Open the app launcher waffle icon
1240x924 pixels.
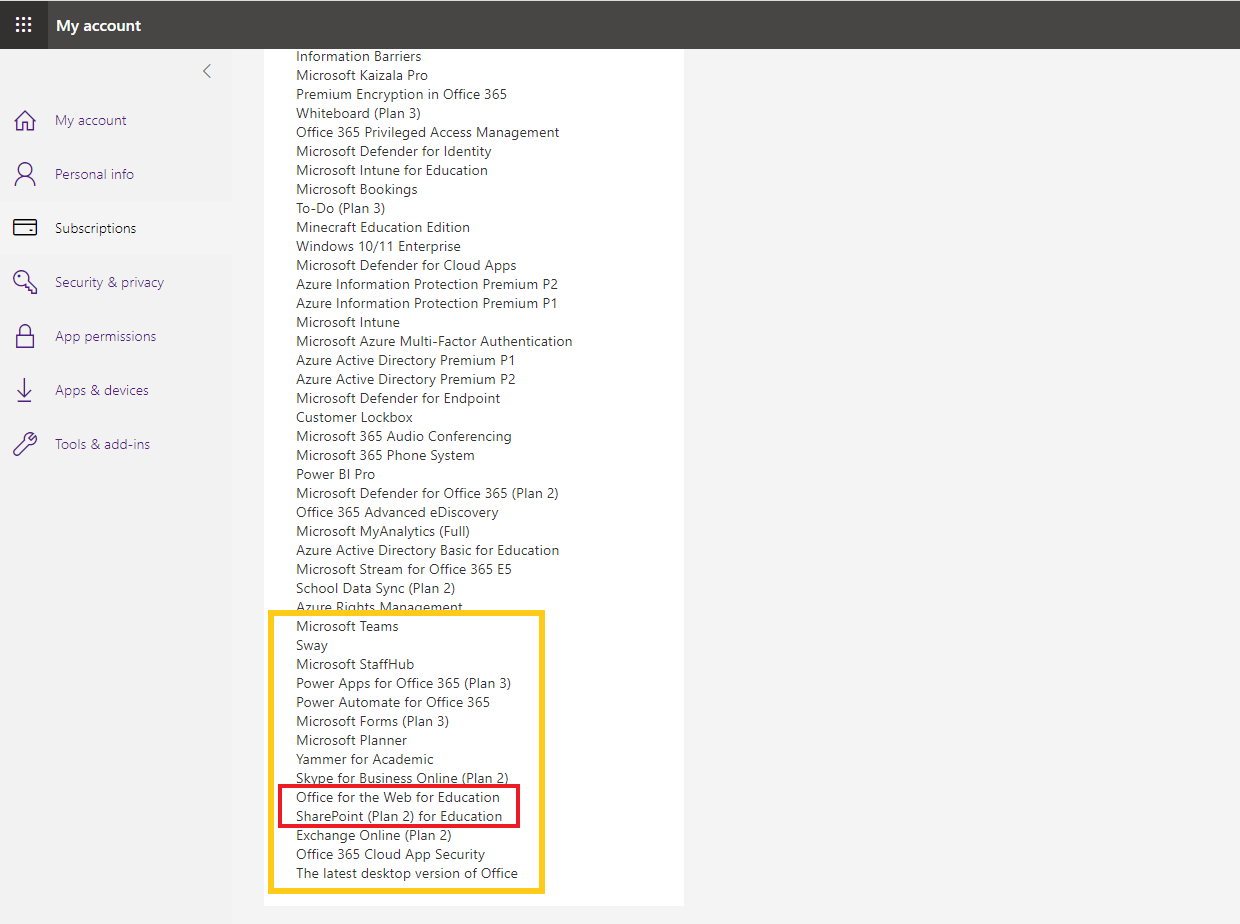tap(24, 25)
